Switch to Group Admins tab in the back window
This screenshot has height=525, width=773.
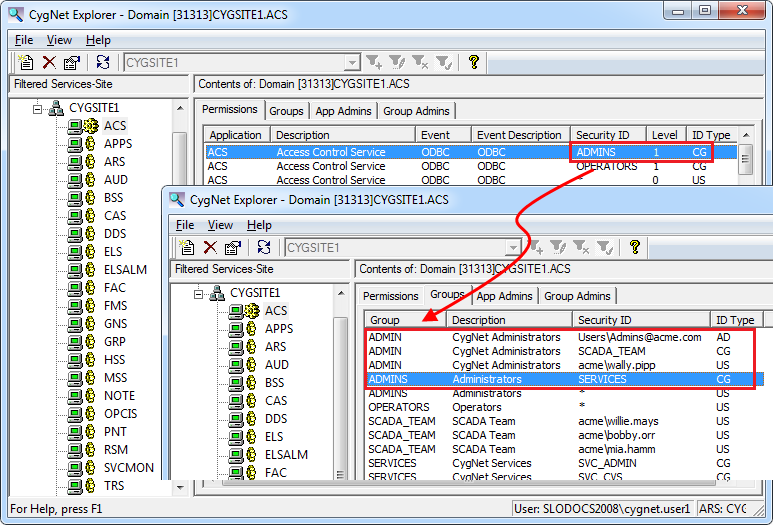(416, 111)
